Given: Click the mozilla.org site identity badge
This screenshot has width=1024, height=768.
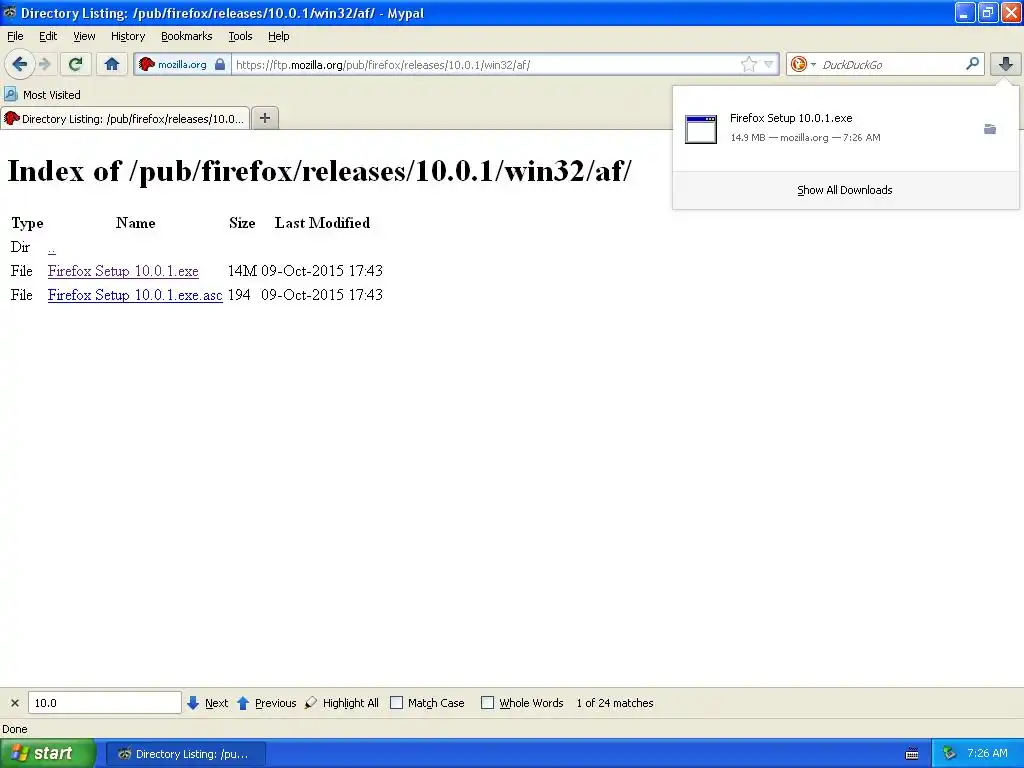Looking at the screenshot, I should click(182, 64).
